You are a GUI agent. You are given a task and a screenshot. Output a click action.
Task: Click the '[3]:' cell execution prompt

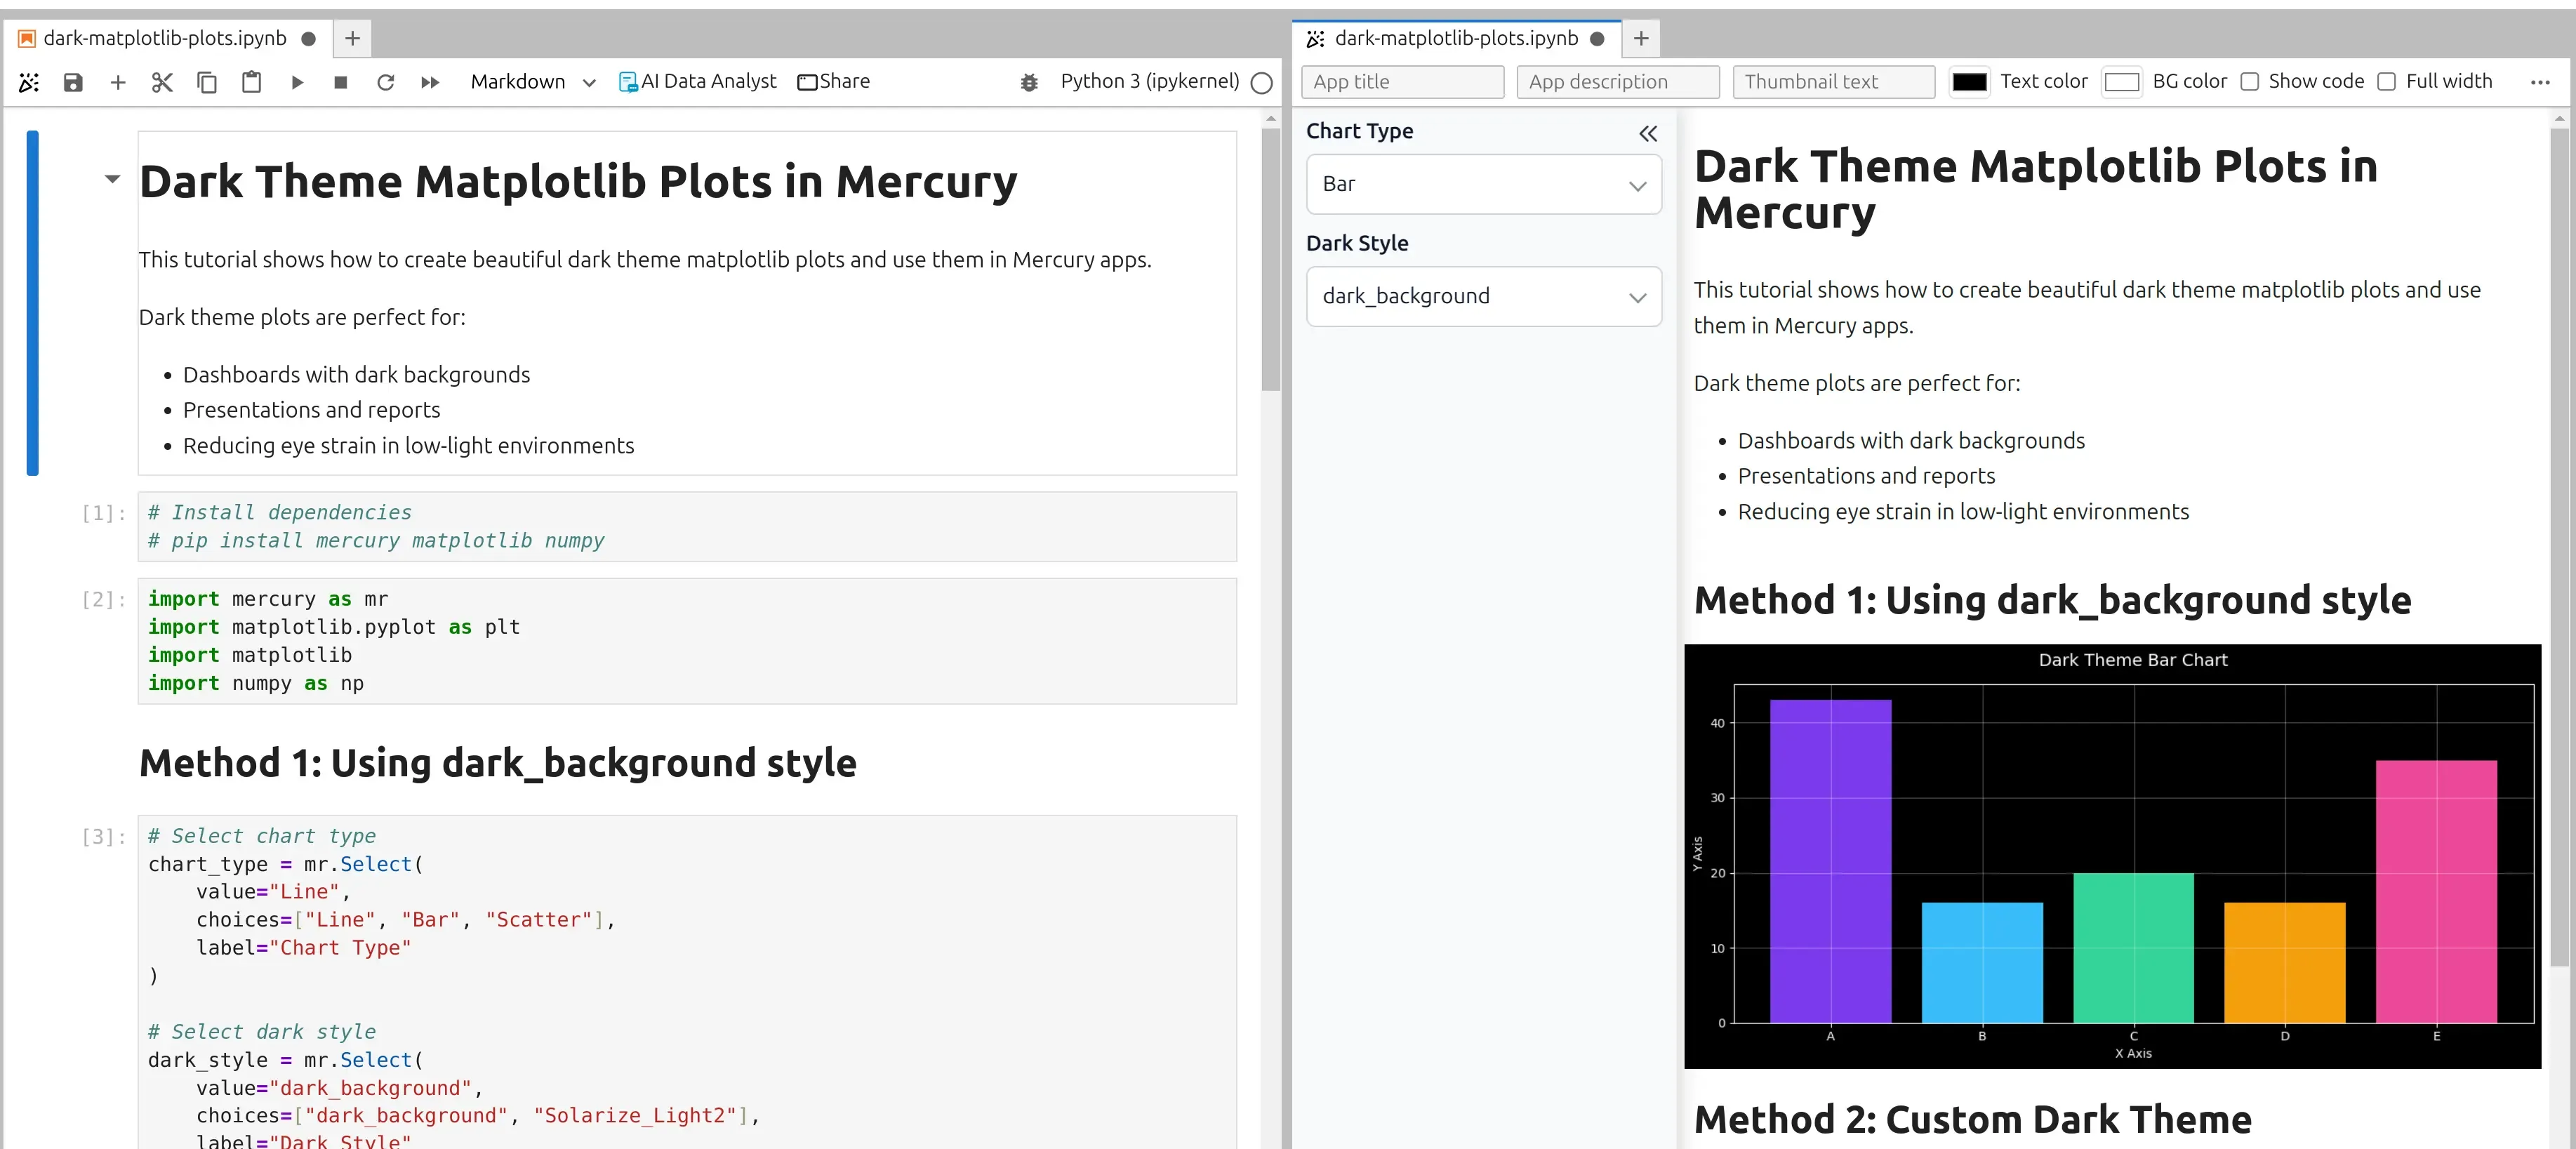click(104, 837)
